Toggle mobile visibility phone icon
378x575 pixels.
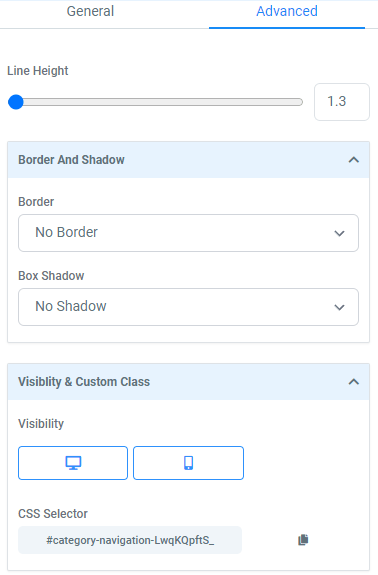[188, 463]
